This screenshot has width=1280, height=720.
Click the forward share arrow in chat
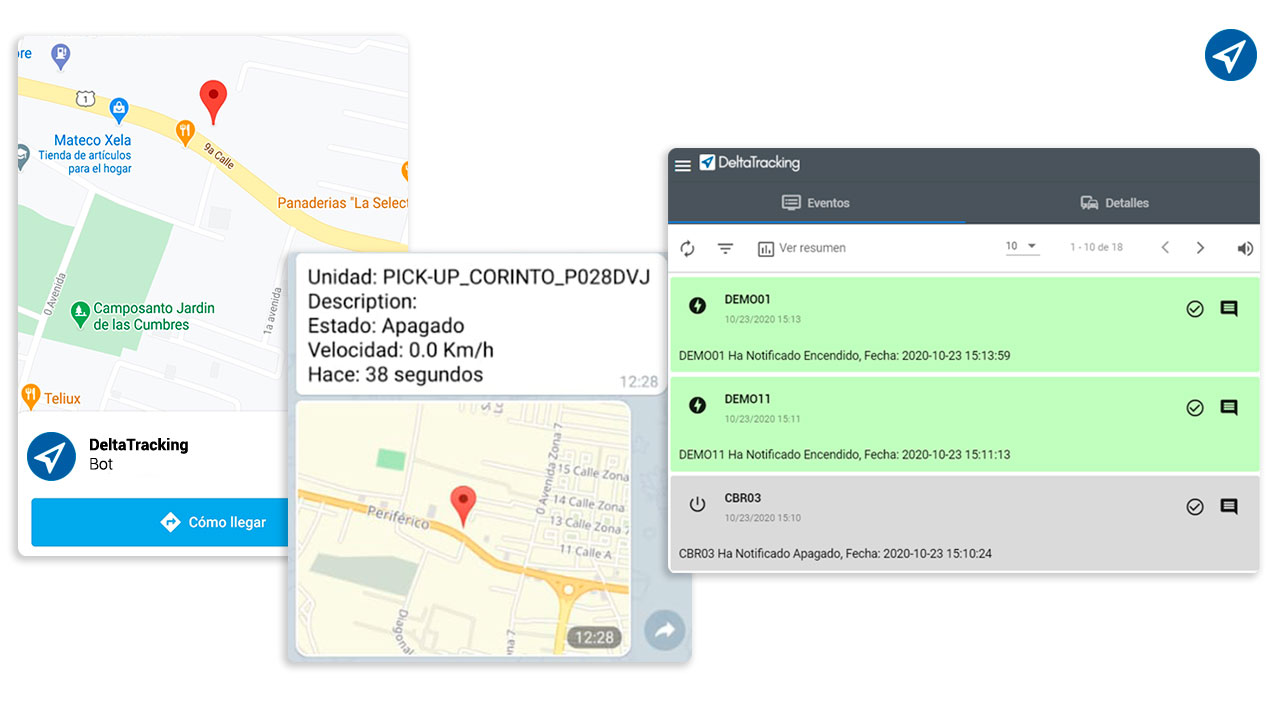point(664,630)
